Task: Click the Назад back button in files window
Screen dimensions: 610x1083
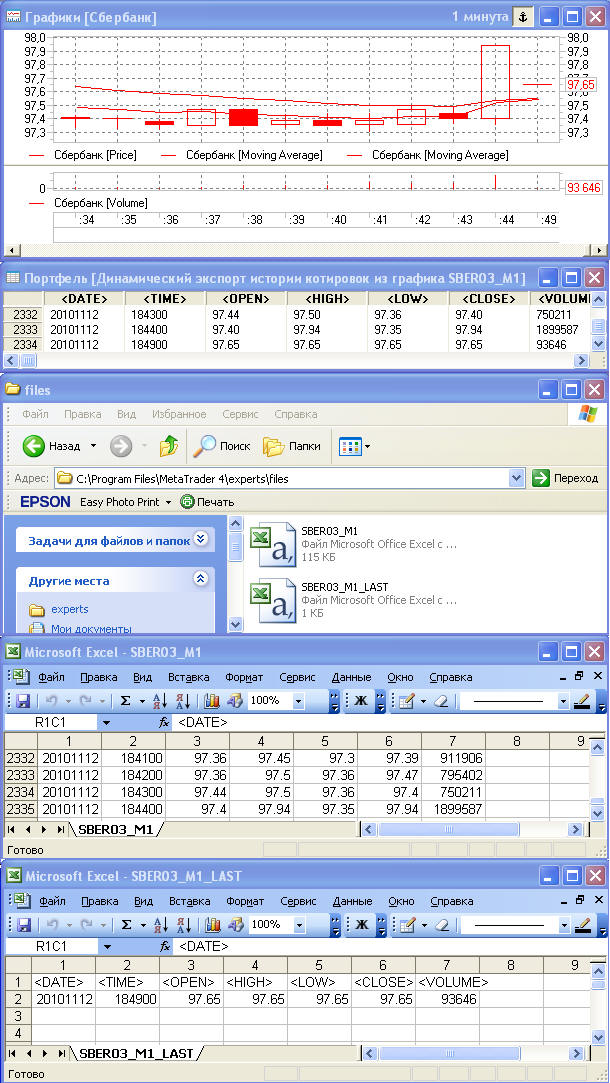Action: coord(52,446)
